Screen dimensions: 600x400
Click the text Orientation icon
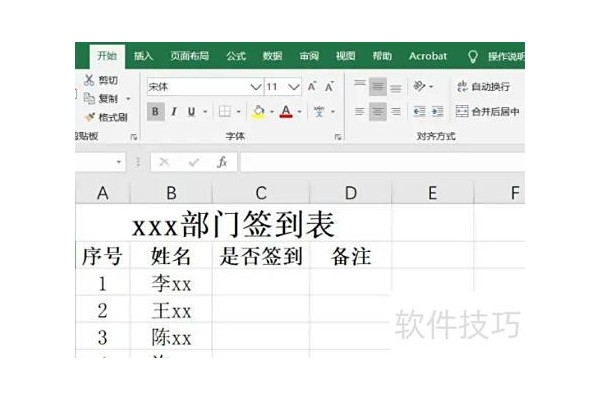[420, 86]
